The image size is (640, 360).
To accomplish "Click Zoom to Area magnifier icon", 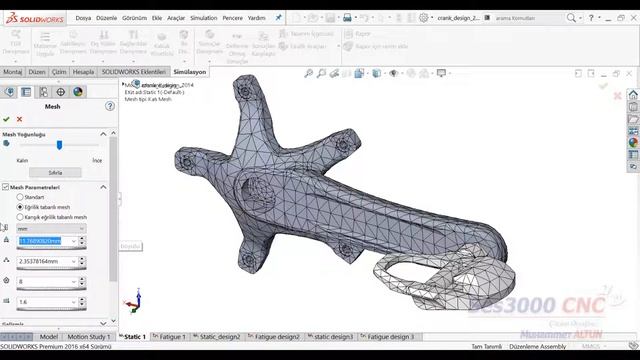I will [322, 73].
